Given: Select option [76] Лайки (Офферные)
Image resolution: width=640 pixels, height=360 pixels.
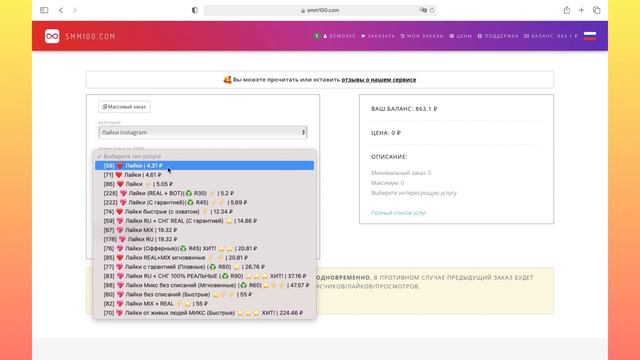Looking at the screenshot, I should pyautogui.click(x=204, y=248).
